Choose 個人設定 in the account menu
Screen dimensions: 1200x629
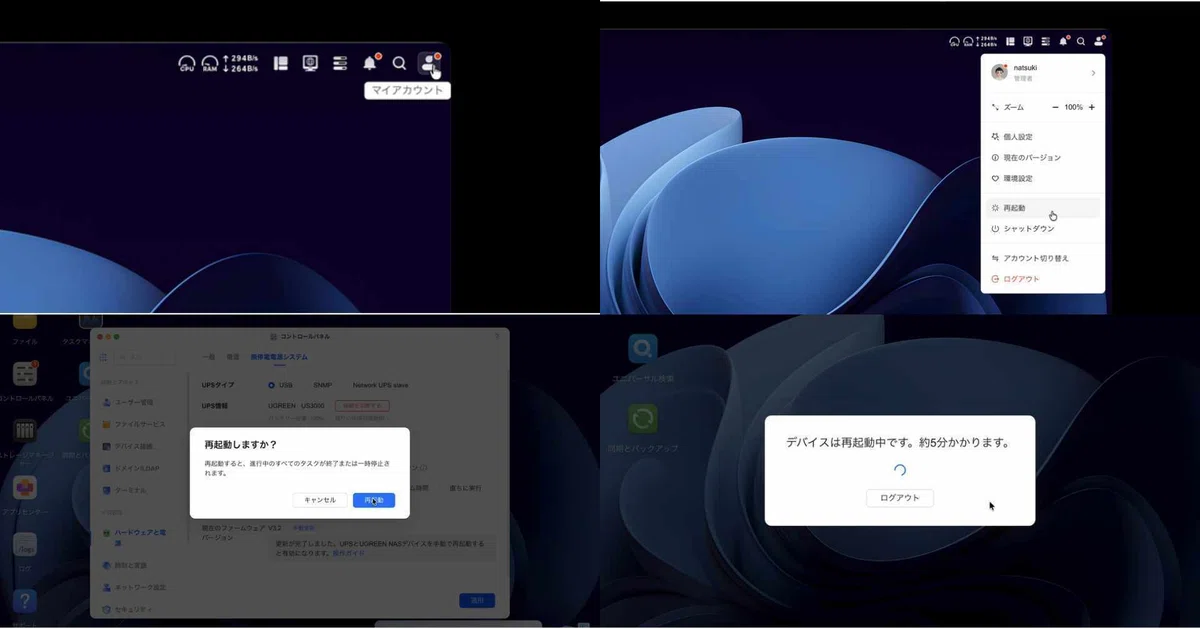coord(1042,137)
